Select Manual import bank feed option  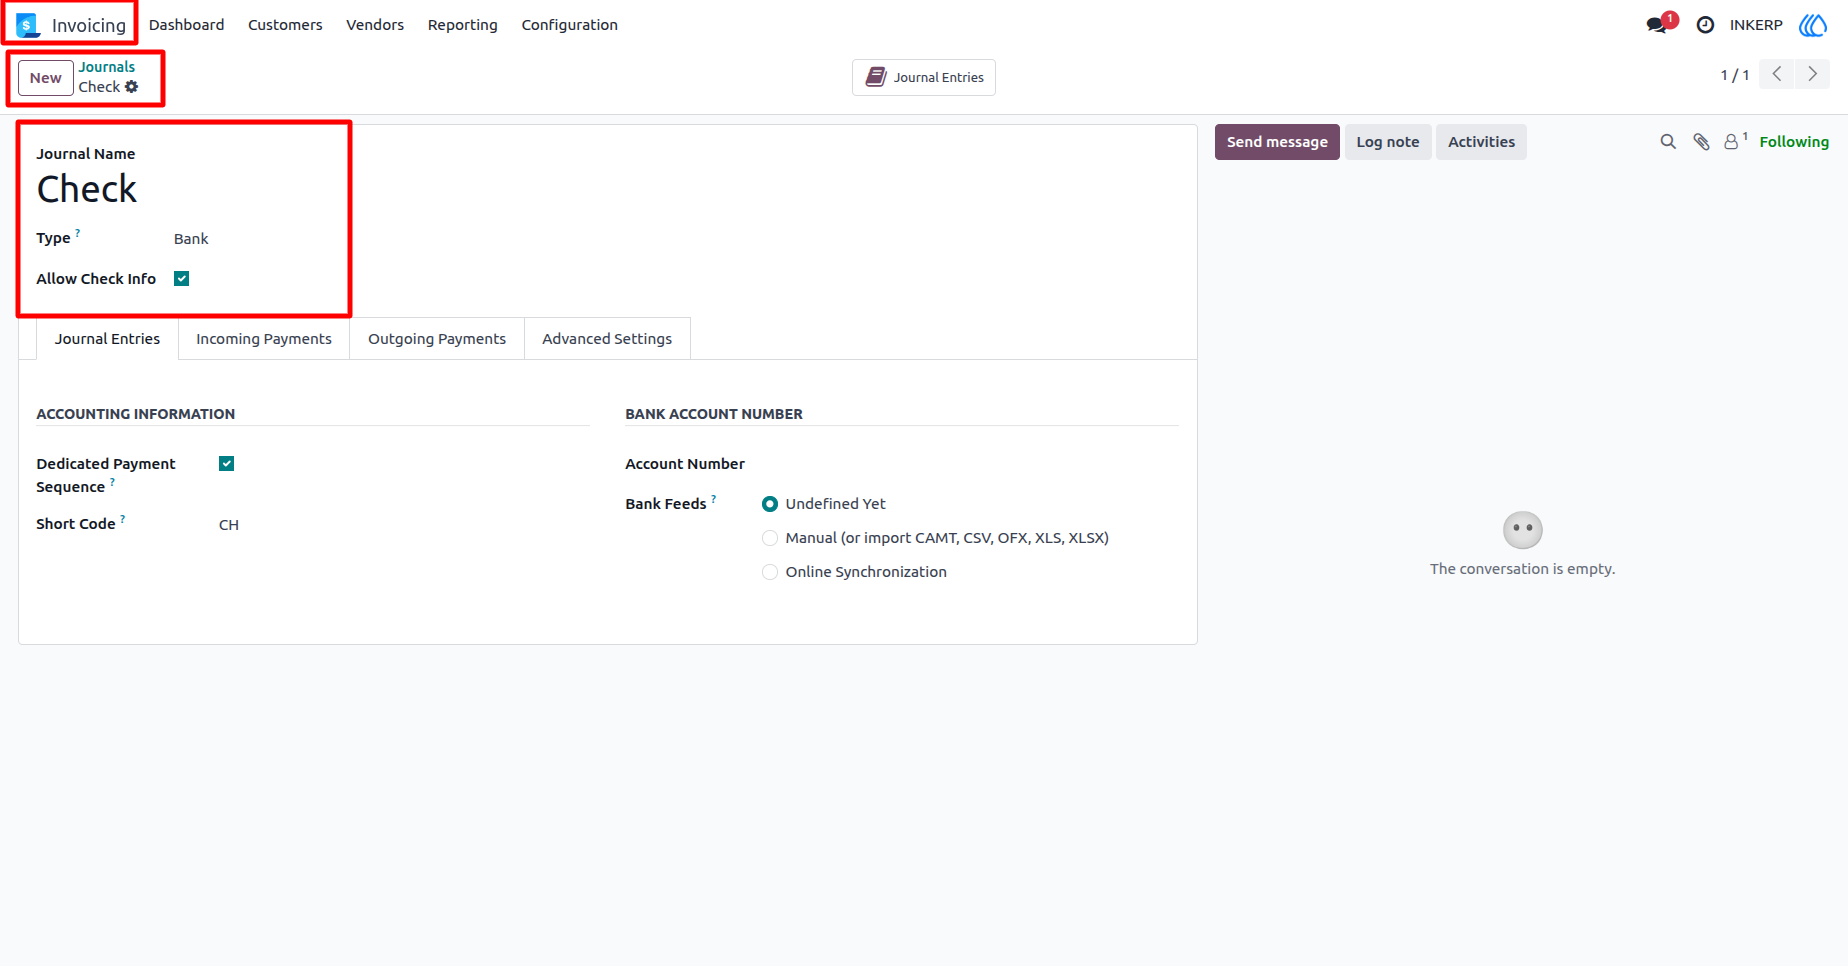pos(770,538)
